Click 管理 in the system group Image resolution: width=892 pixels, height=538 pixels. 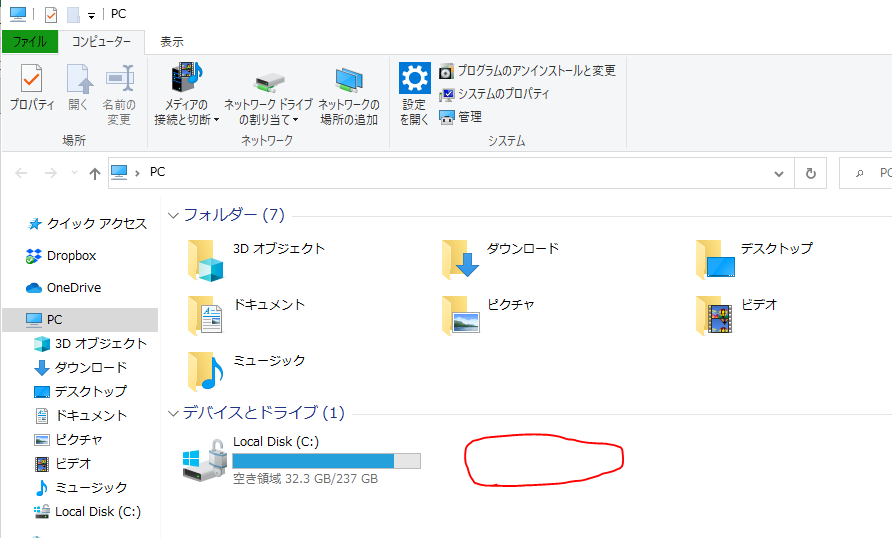click(x=461, y=117)
